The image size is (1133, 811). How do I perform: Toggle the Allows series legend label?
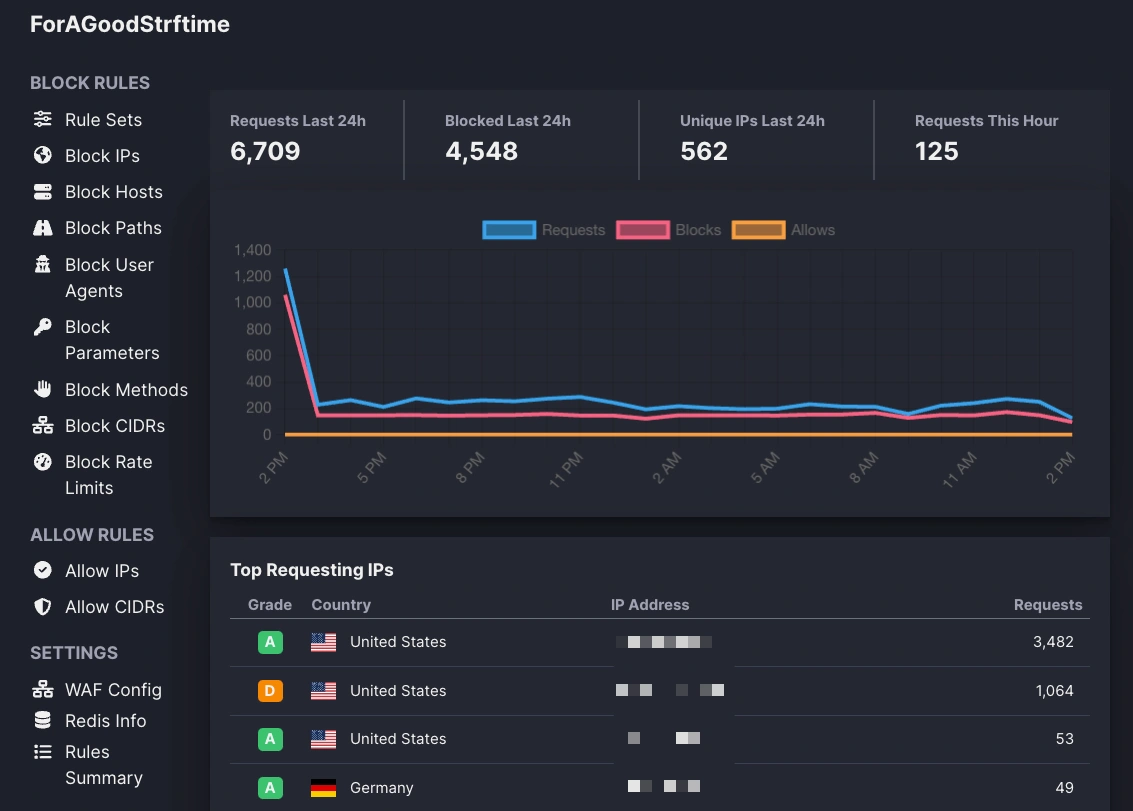pyautogui.click(x=813, y=230)
